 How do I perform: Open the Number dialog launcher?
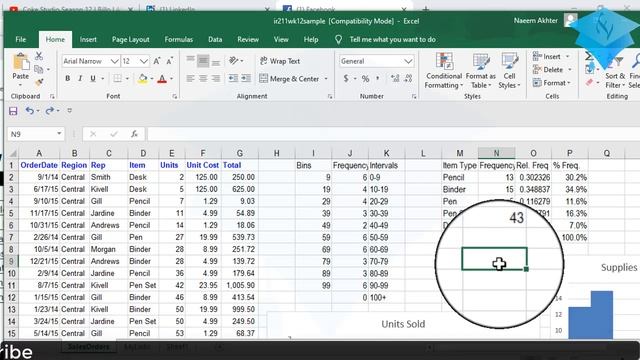tap(414, 97)
